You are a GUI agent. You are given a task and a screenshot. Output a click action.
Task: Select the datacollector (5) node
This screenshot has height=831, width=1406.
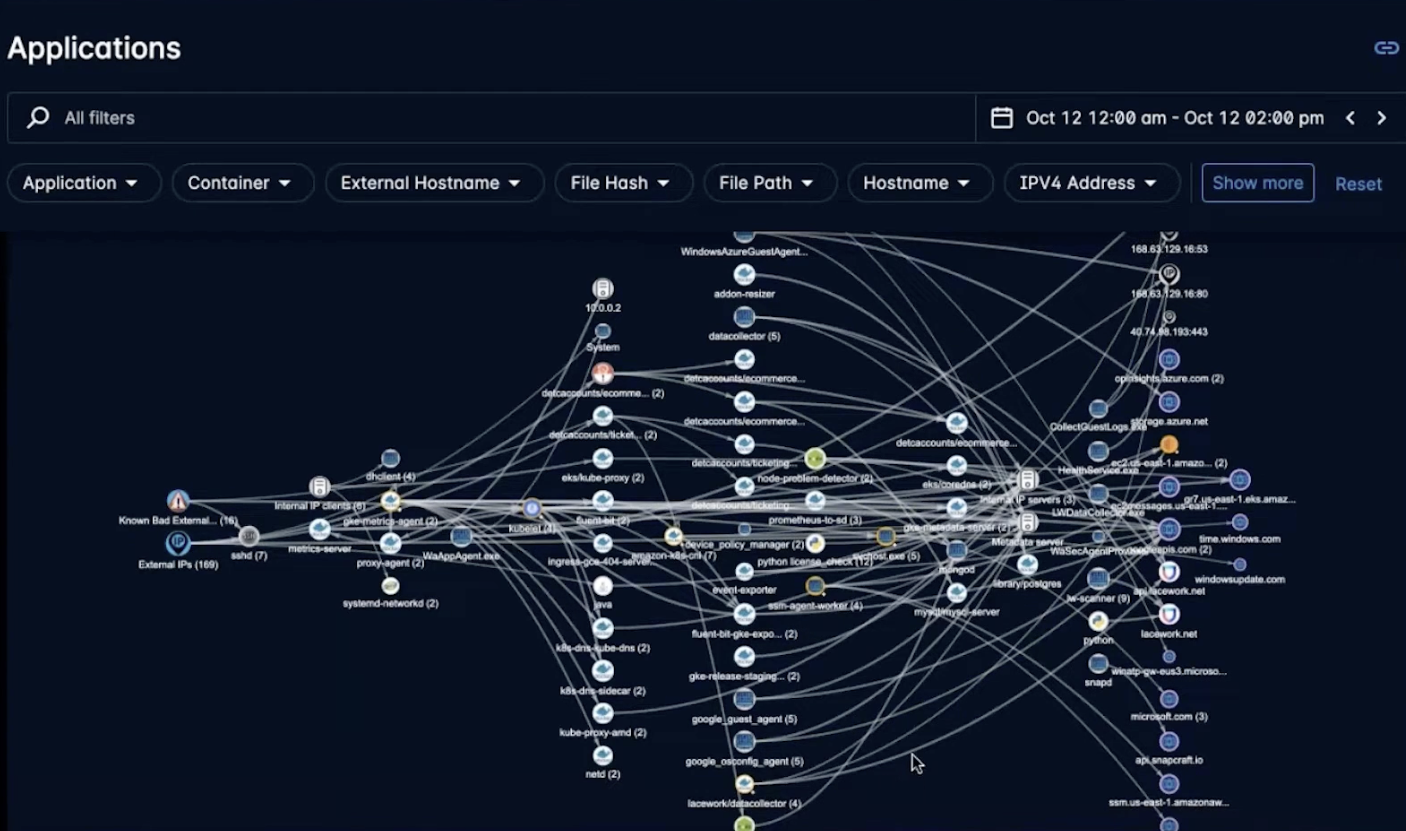(744, 317)
